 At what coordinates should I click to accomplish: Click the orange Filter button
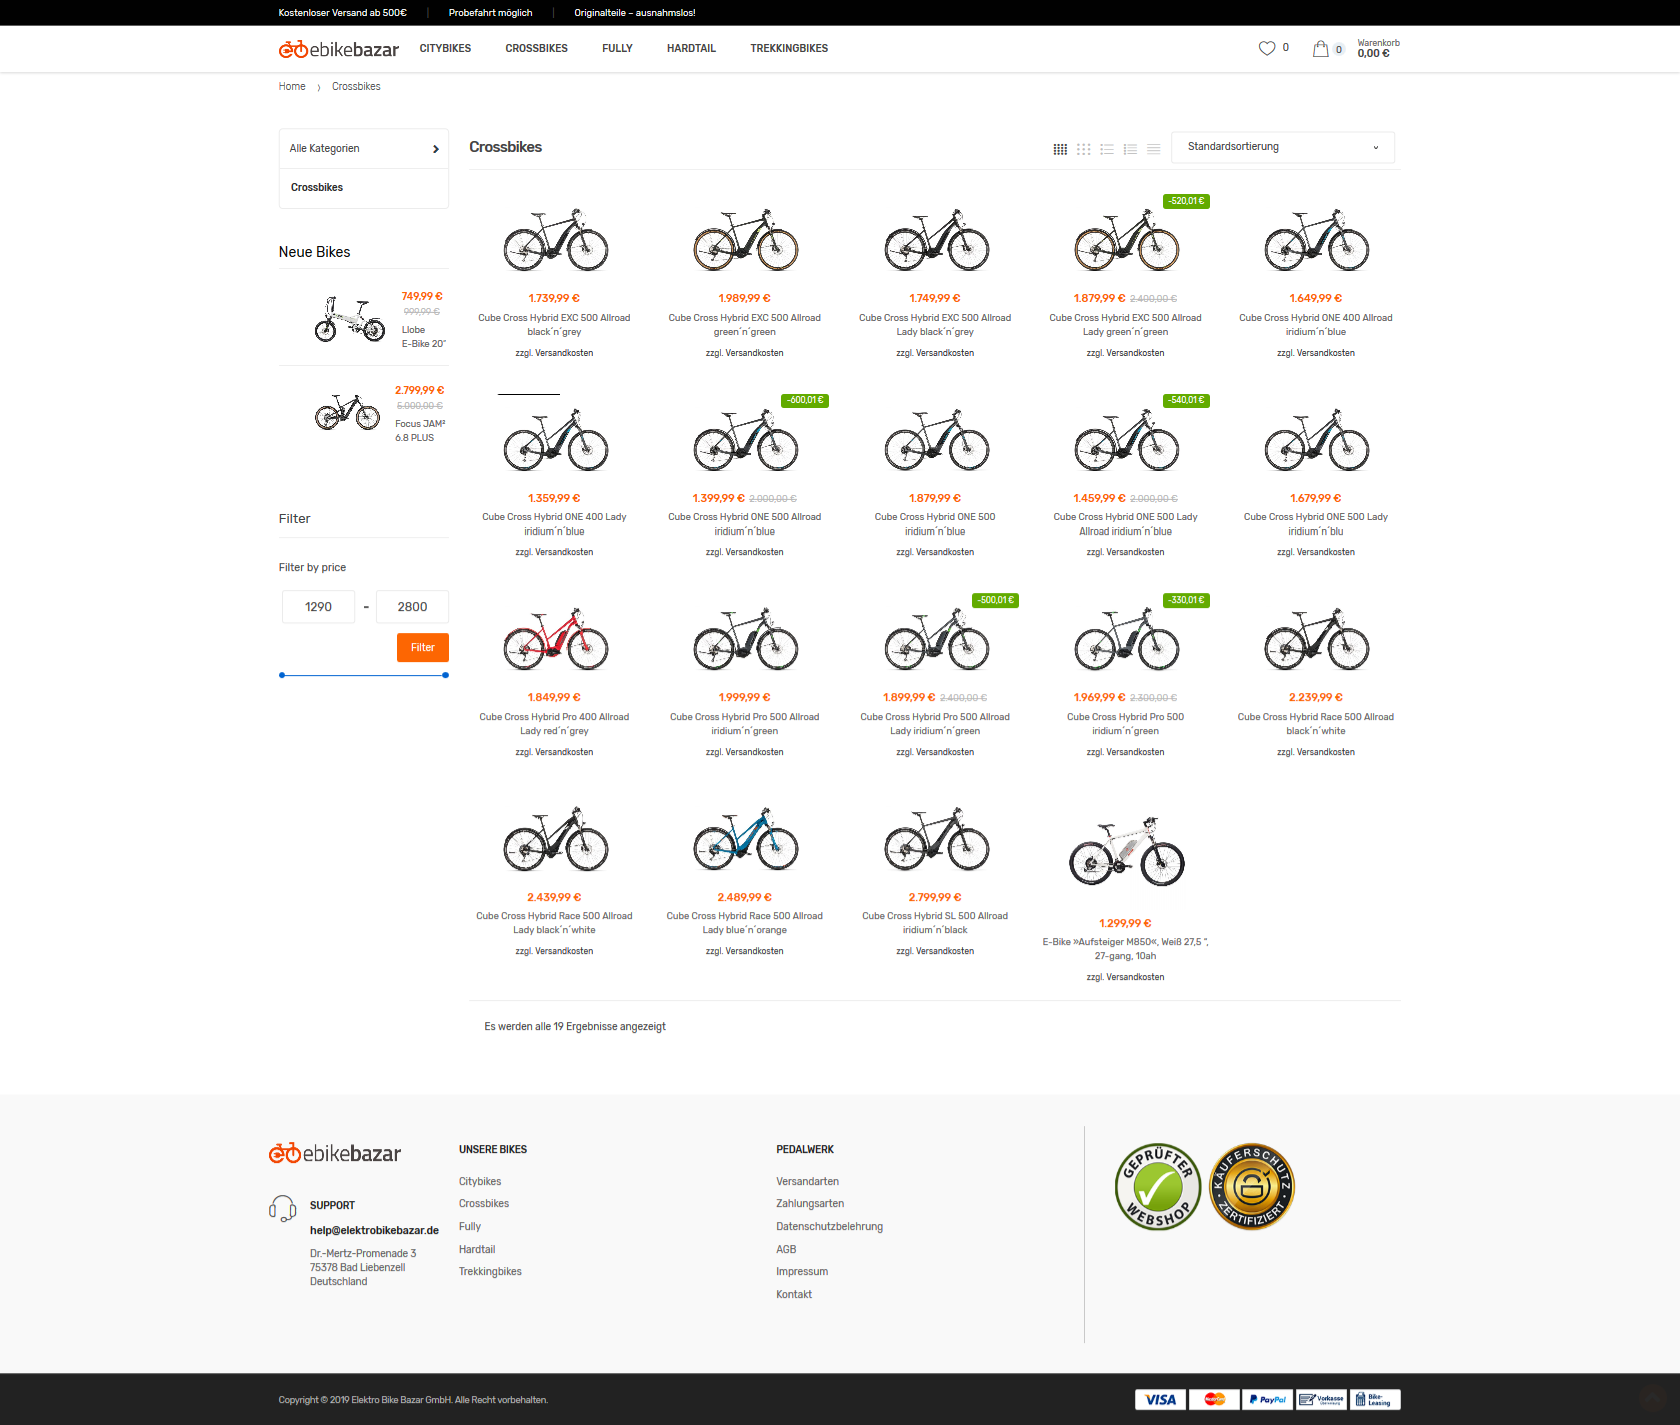422,647
